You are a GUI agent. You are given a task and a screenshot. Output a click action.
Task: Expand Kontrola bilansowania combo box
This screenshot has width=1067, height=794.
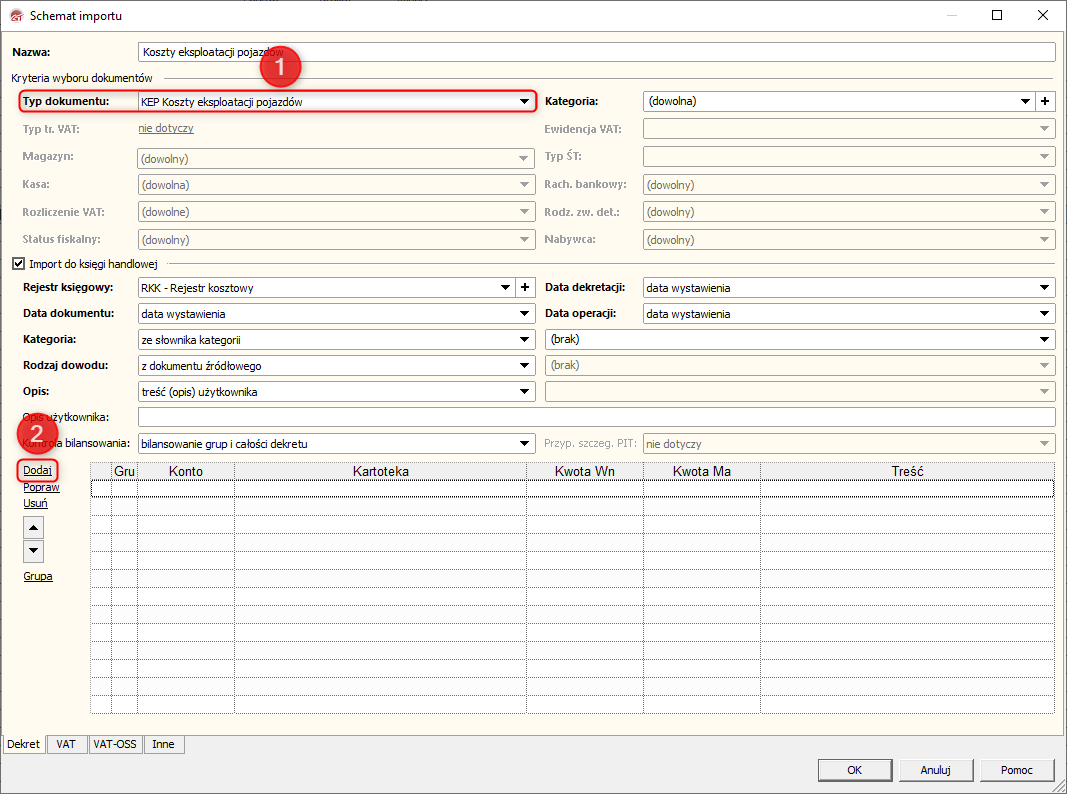523,443
